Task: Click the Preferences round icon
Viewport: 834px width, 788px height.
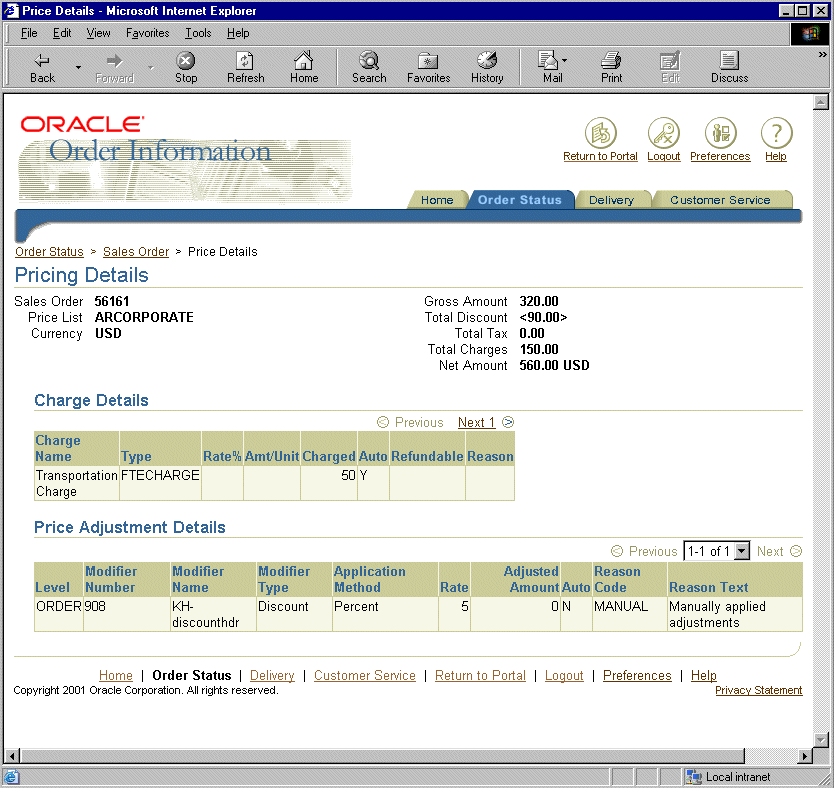Action: [720, 132]
